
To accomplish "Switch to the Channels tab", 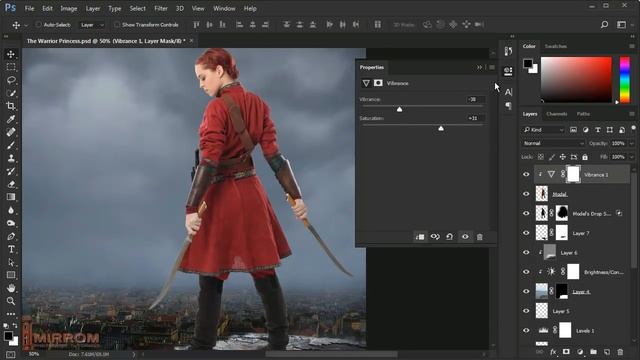I will coord(557,114).
